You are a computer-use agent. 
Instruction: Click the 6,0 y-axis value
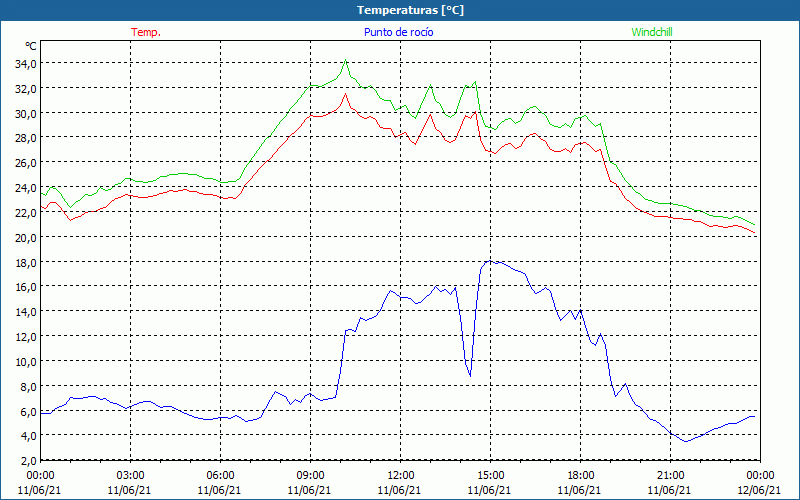[x=29, y=411]
